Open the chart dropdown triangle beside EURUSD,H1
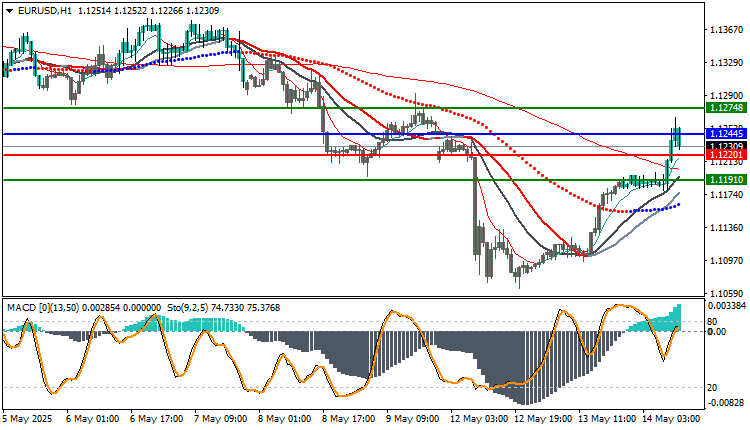This screenshot has height=430, width=750. point(10,11)
